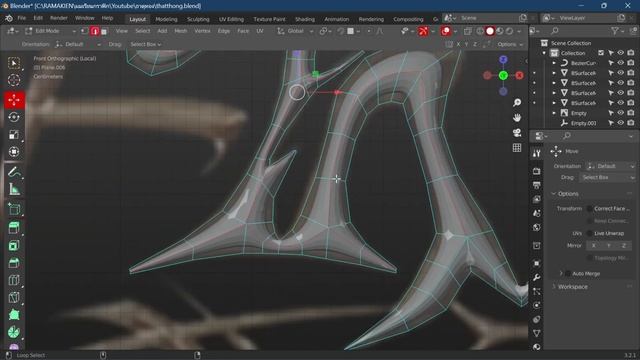Open Orientation Default dropdown in sidebar

pos(611,167)
